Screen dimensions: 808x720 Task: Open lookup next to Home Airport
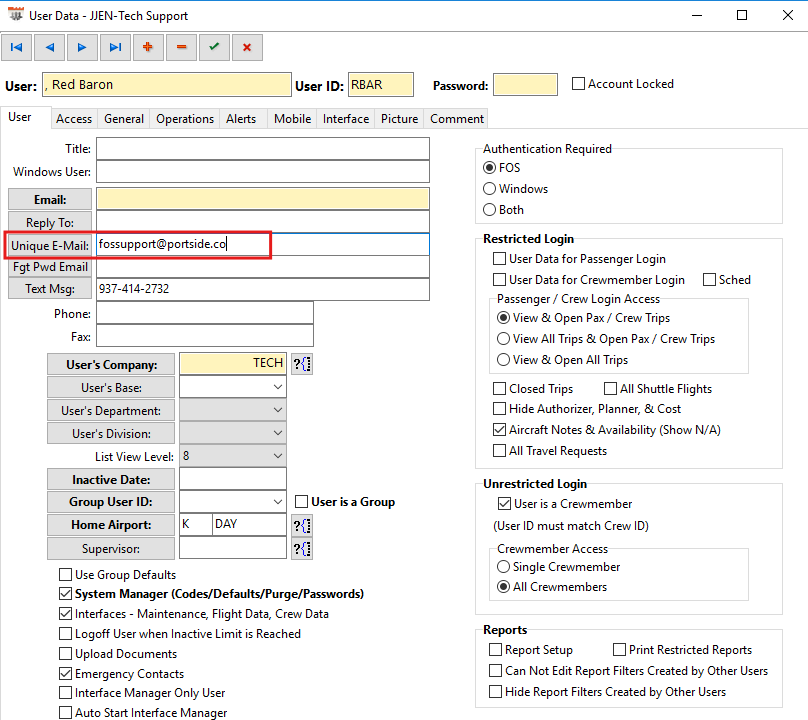tap(302, 525)
